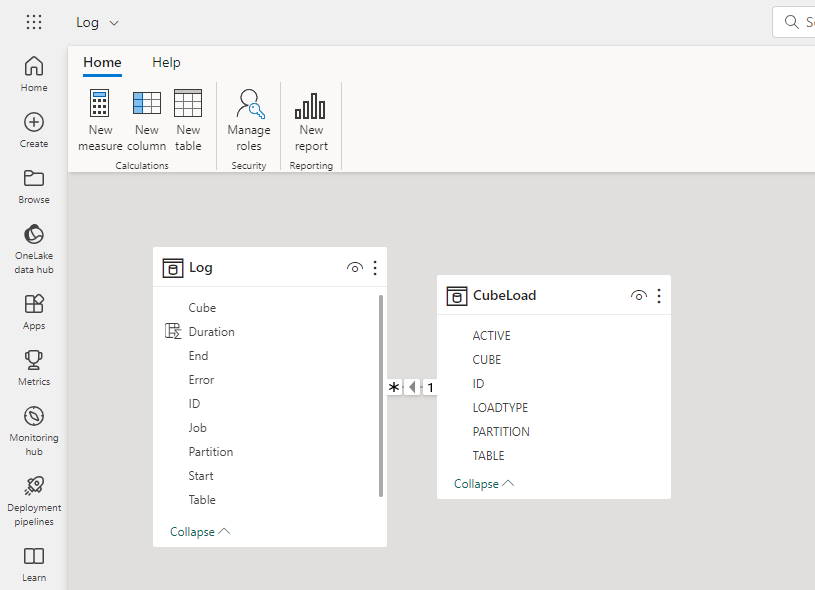This screenshot has width=815, height=590.
Task: Click the search magnifier icon
Action: coord(791,22)
